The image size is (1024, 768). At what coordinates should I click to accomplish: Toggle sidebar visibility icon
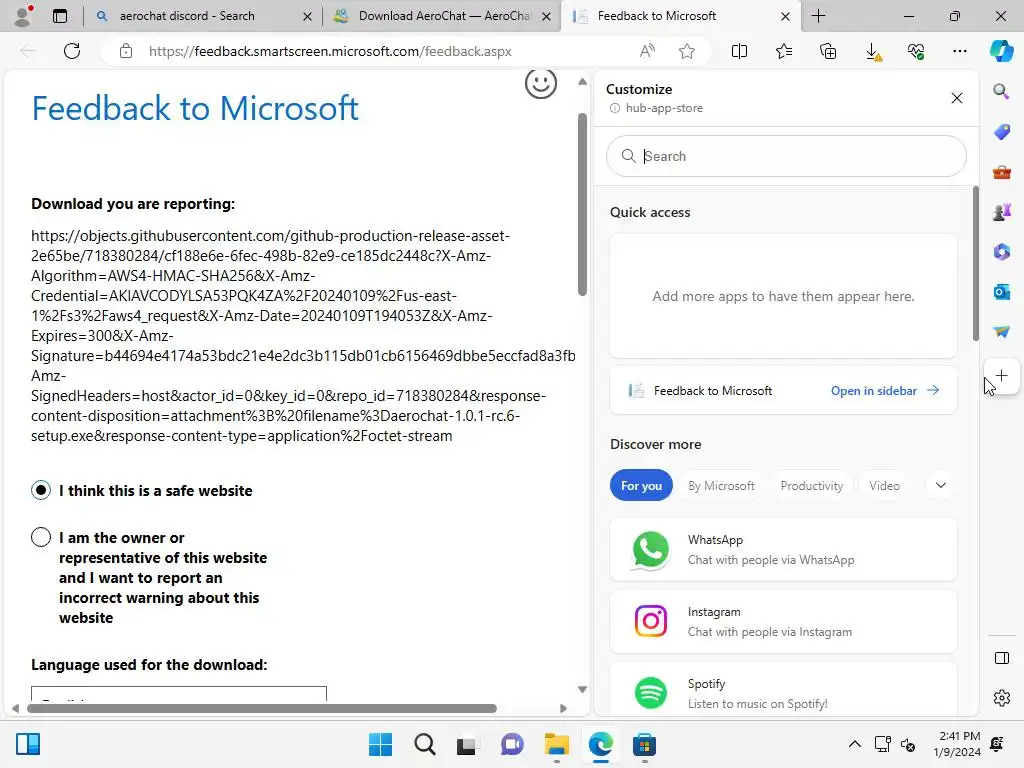(x=1002, y=658)
